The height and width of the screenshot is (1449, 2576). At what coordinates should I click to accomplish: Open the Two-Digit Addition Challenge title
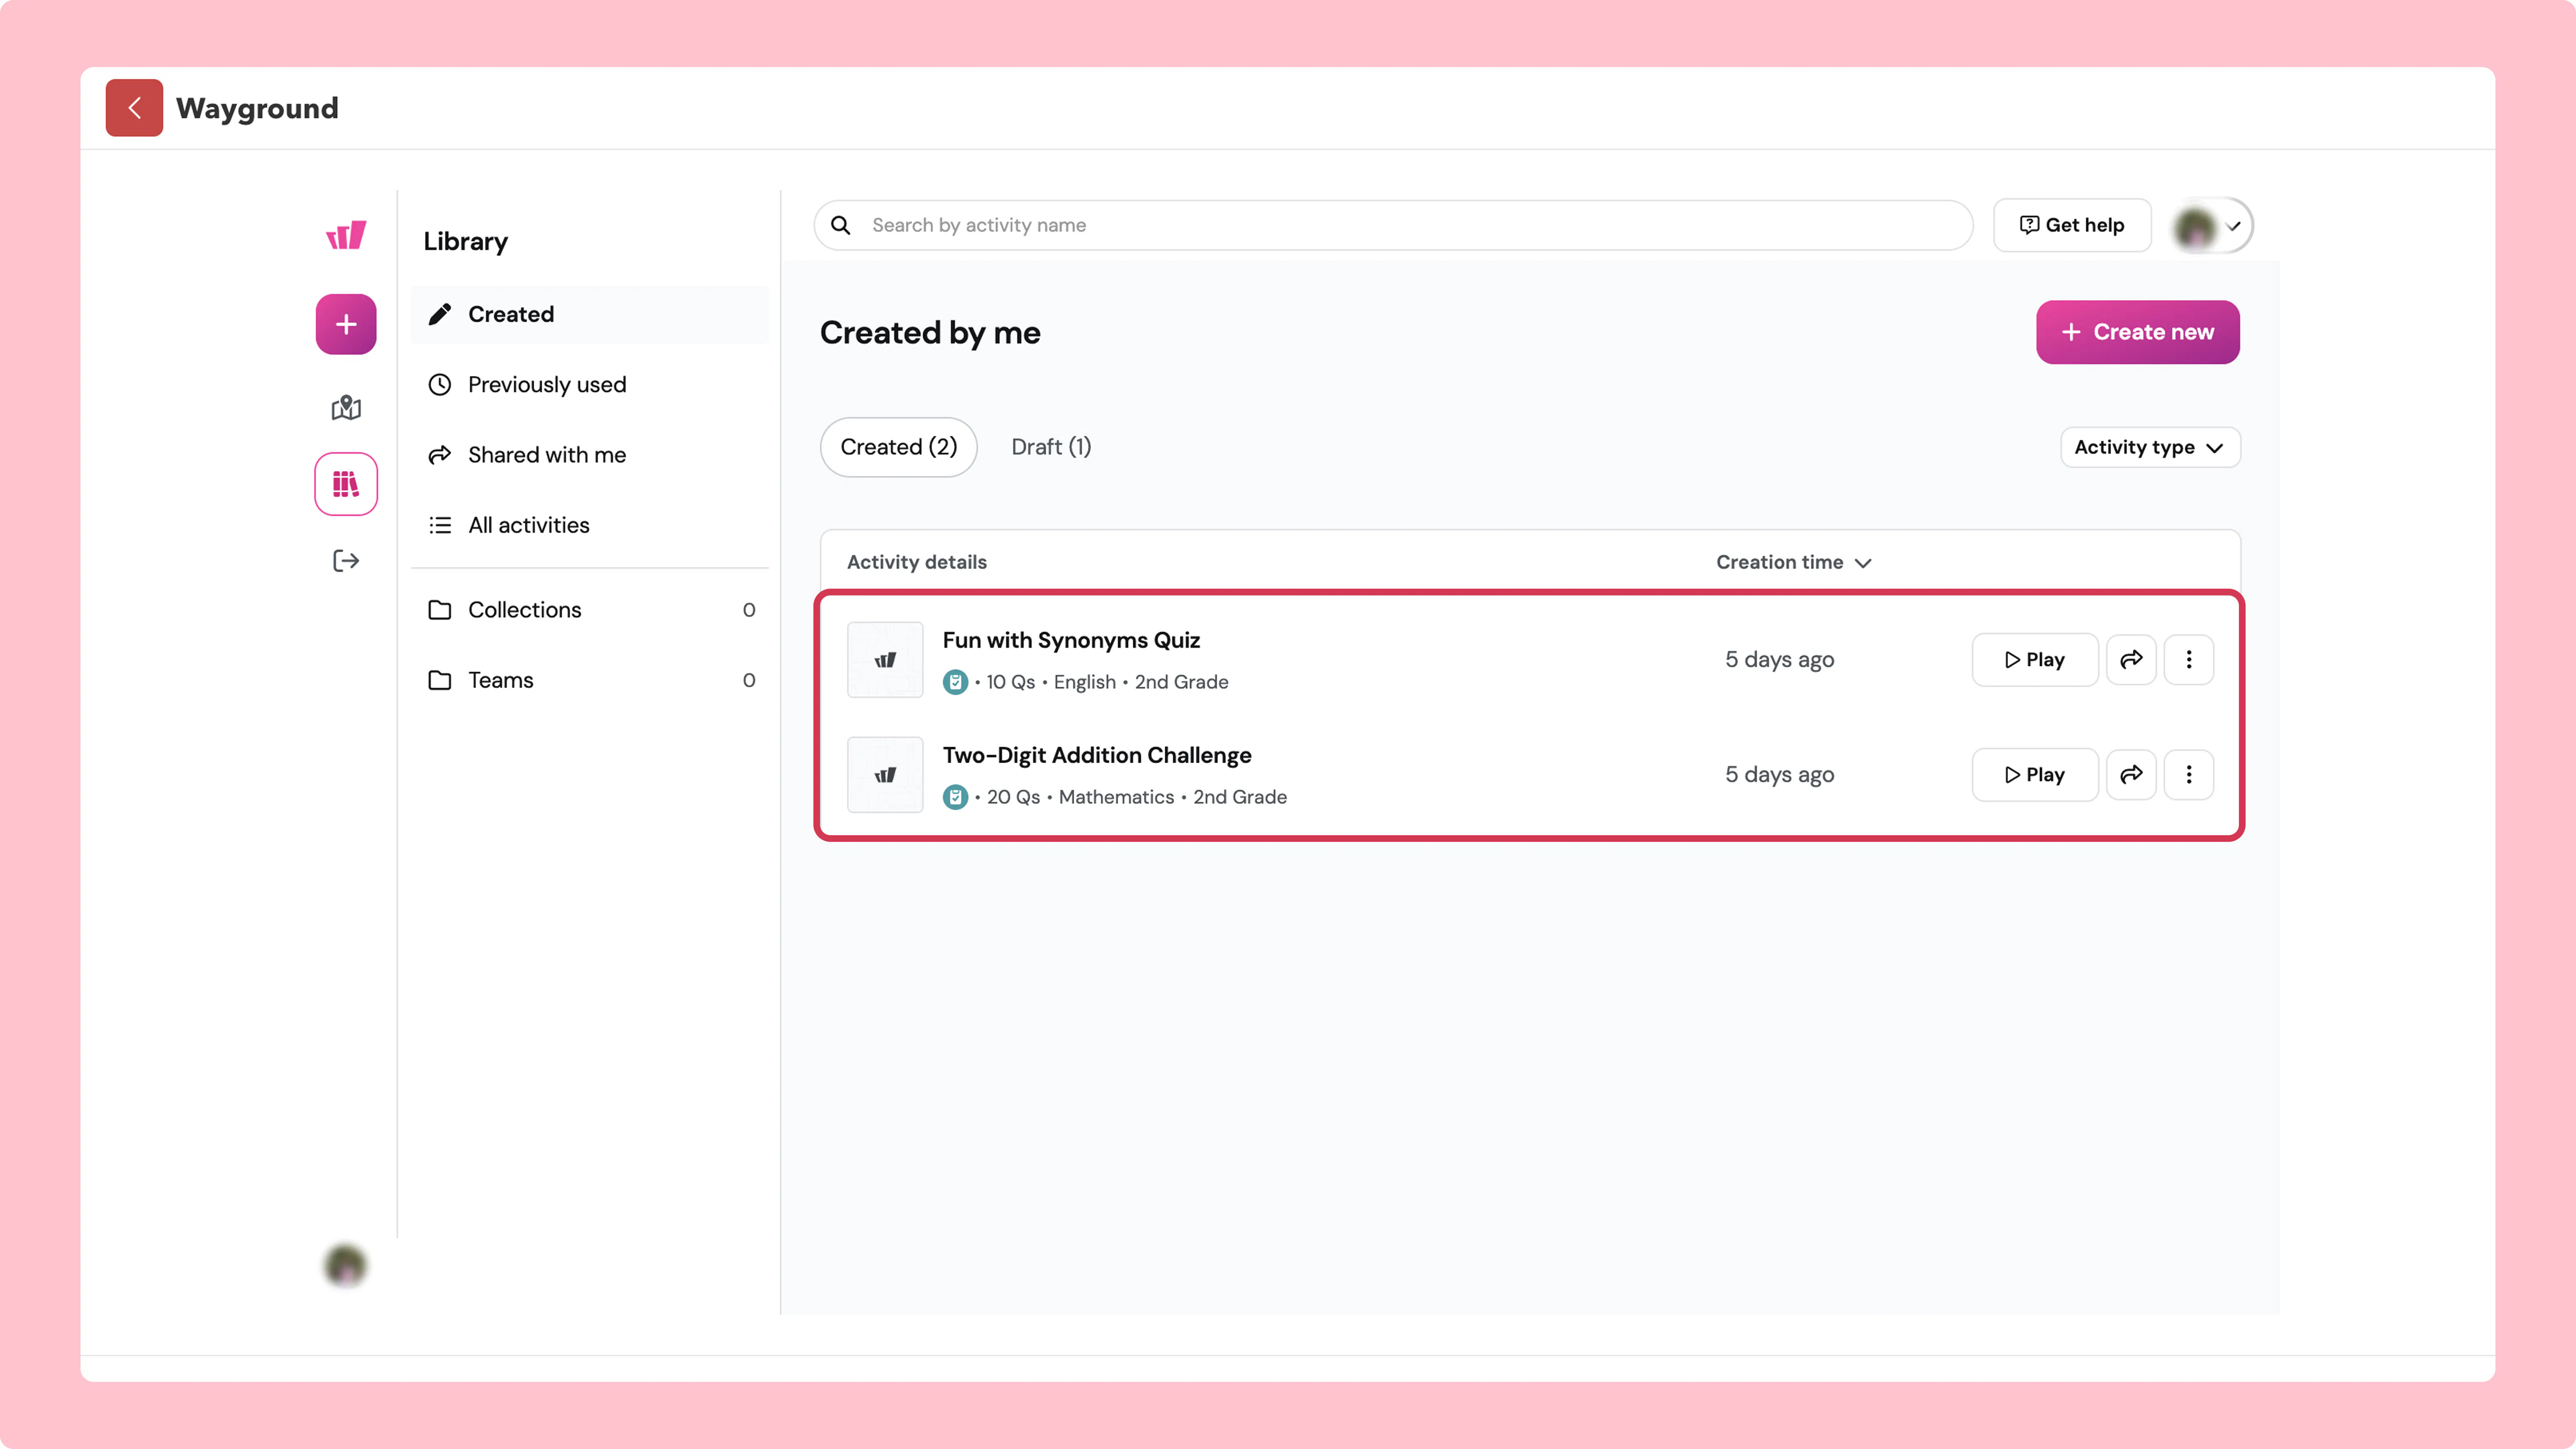(1097, 755)
